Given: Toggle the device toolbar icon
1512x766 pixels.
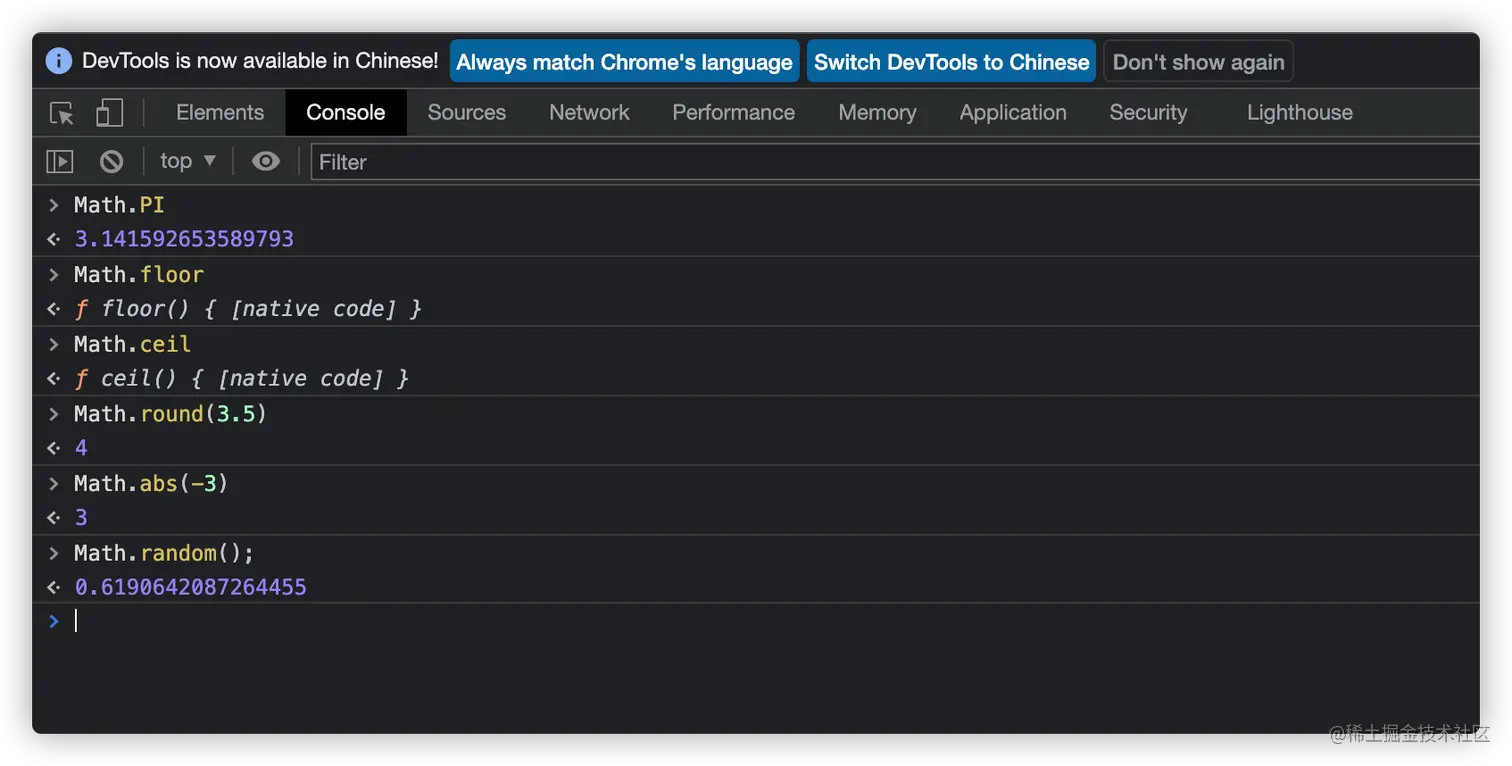Looking at the screenshot, I should click(x=109, y=113).
